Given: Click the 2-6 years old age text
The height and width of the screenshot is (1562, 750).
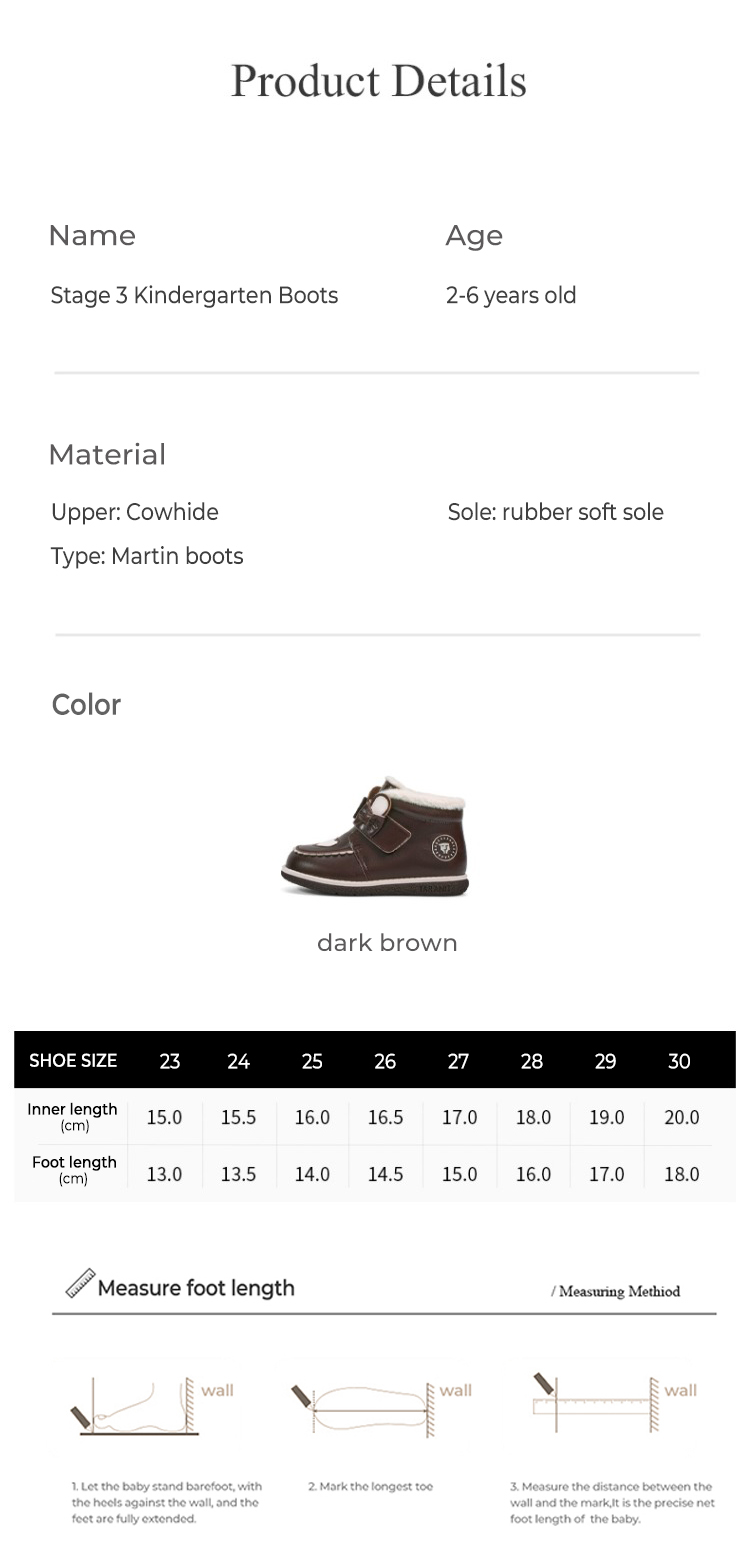Looking at the screenshot, I should [x=511, y=296].
